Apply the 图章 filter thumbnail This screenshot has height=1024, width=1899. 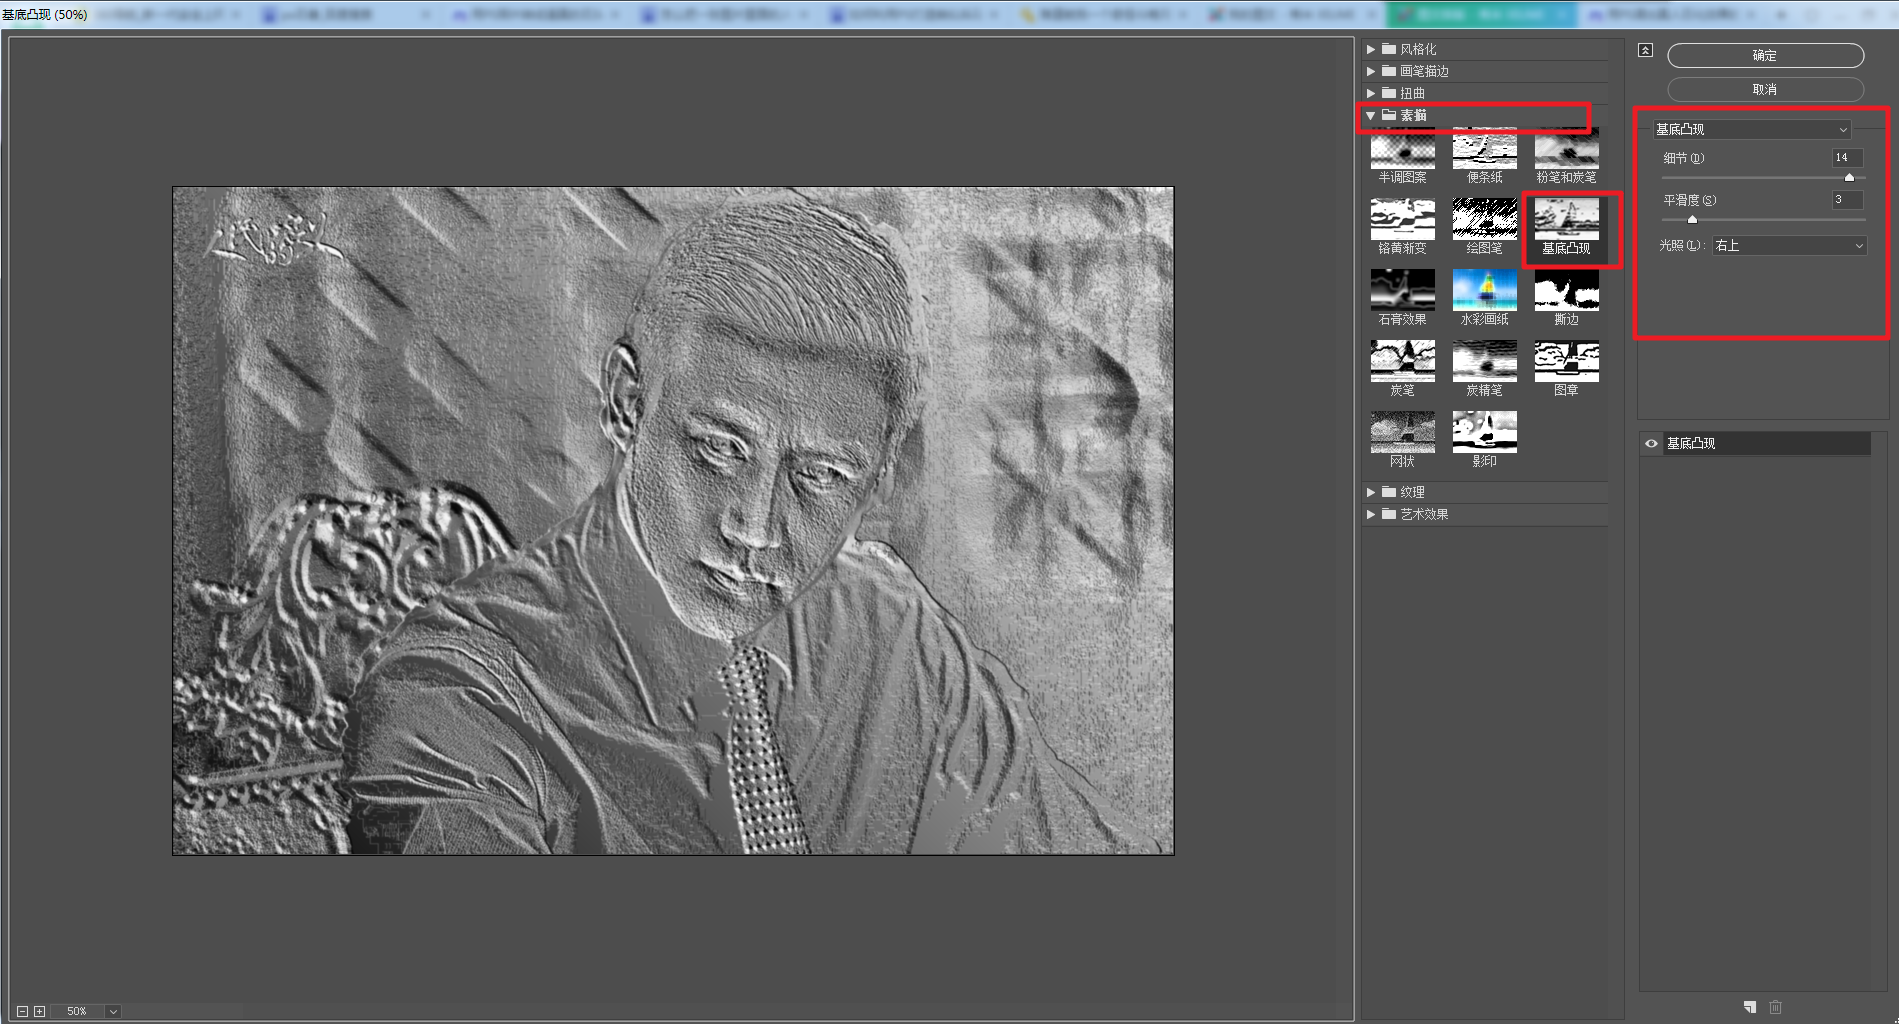point(1566,361)
